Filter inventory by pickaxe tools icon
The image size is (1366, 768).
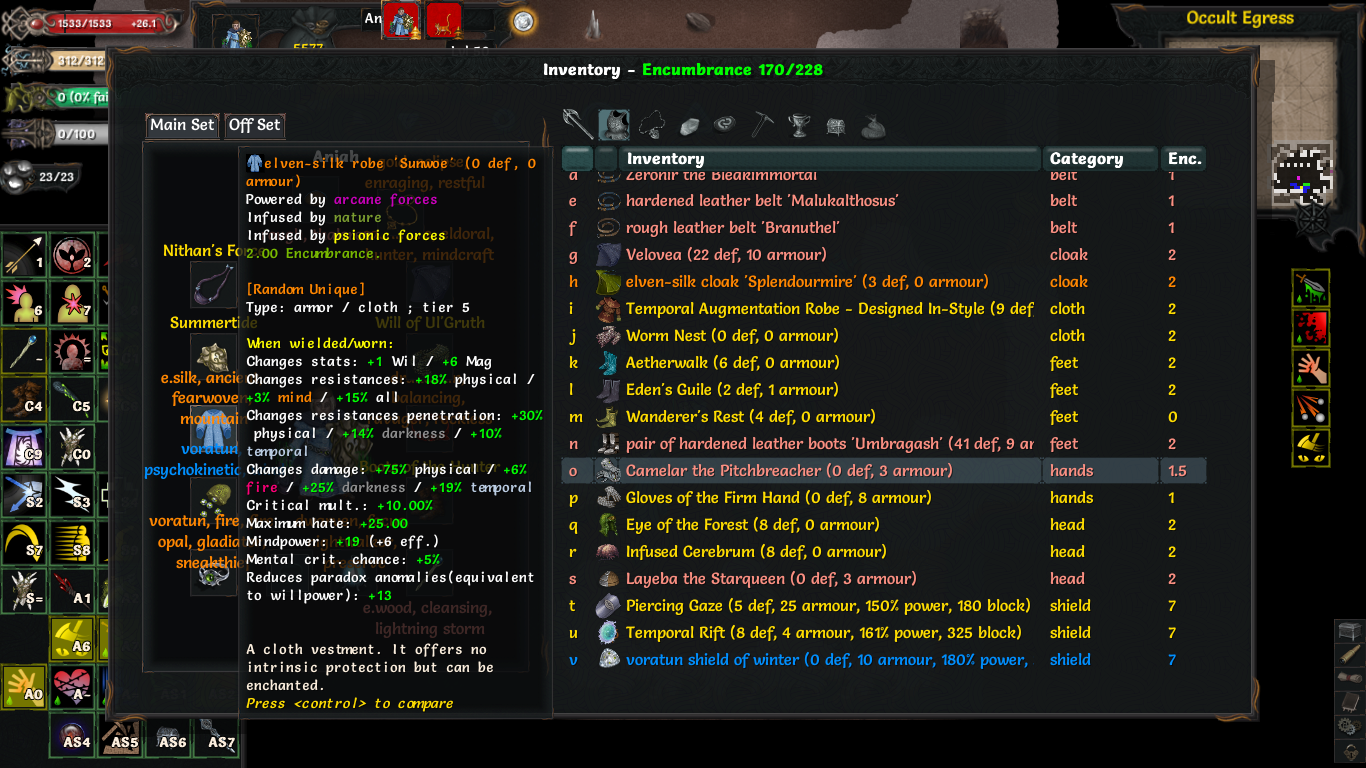point(762,124)
